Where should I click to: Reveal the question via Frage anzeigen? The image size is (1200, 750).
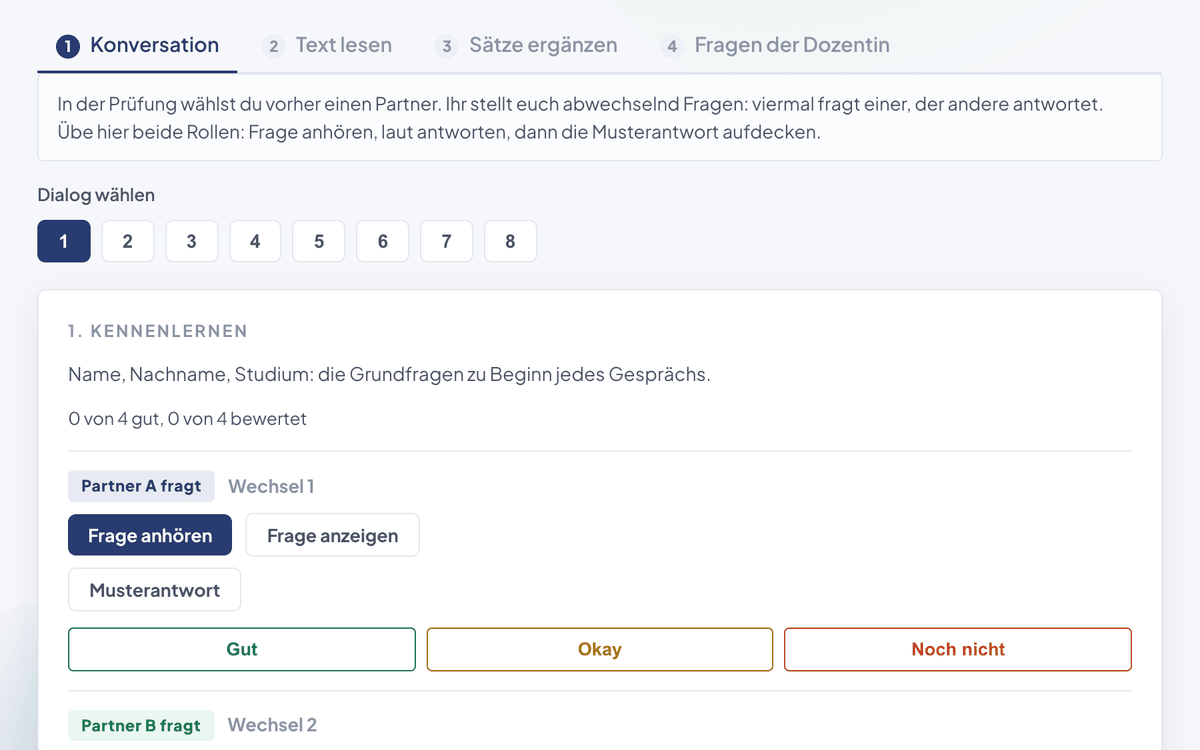click(x=332, y=535)
